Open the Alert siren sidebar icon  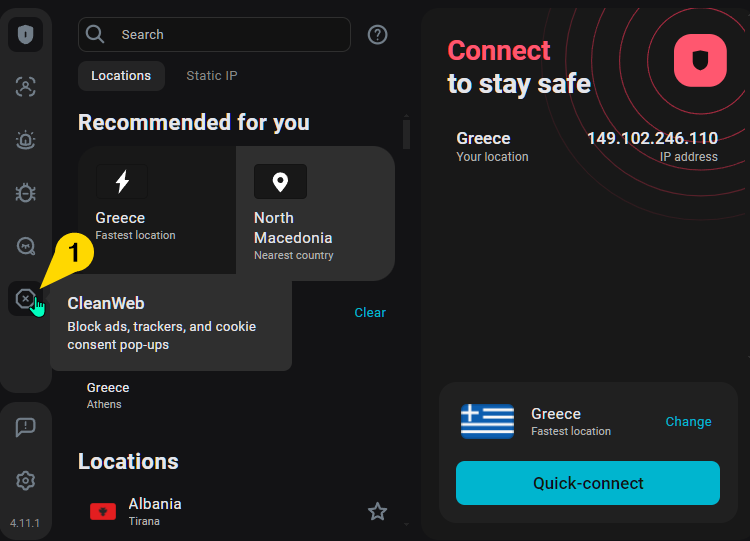click(x=25, y=140)
